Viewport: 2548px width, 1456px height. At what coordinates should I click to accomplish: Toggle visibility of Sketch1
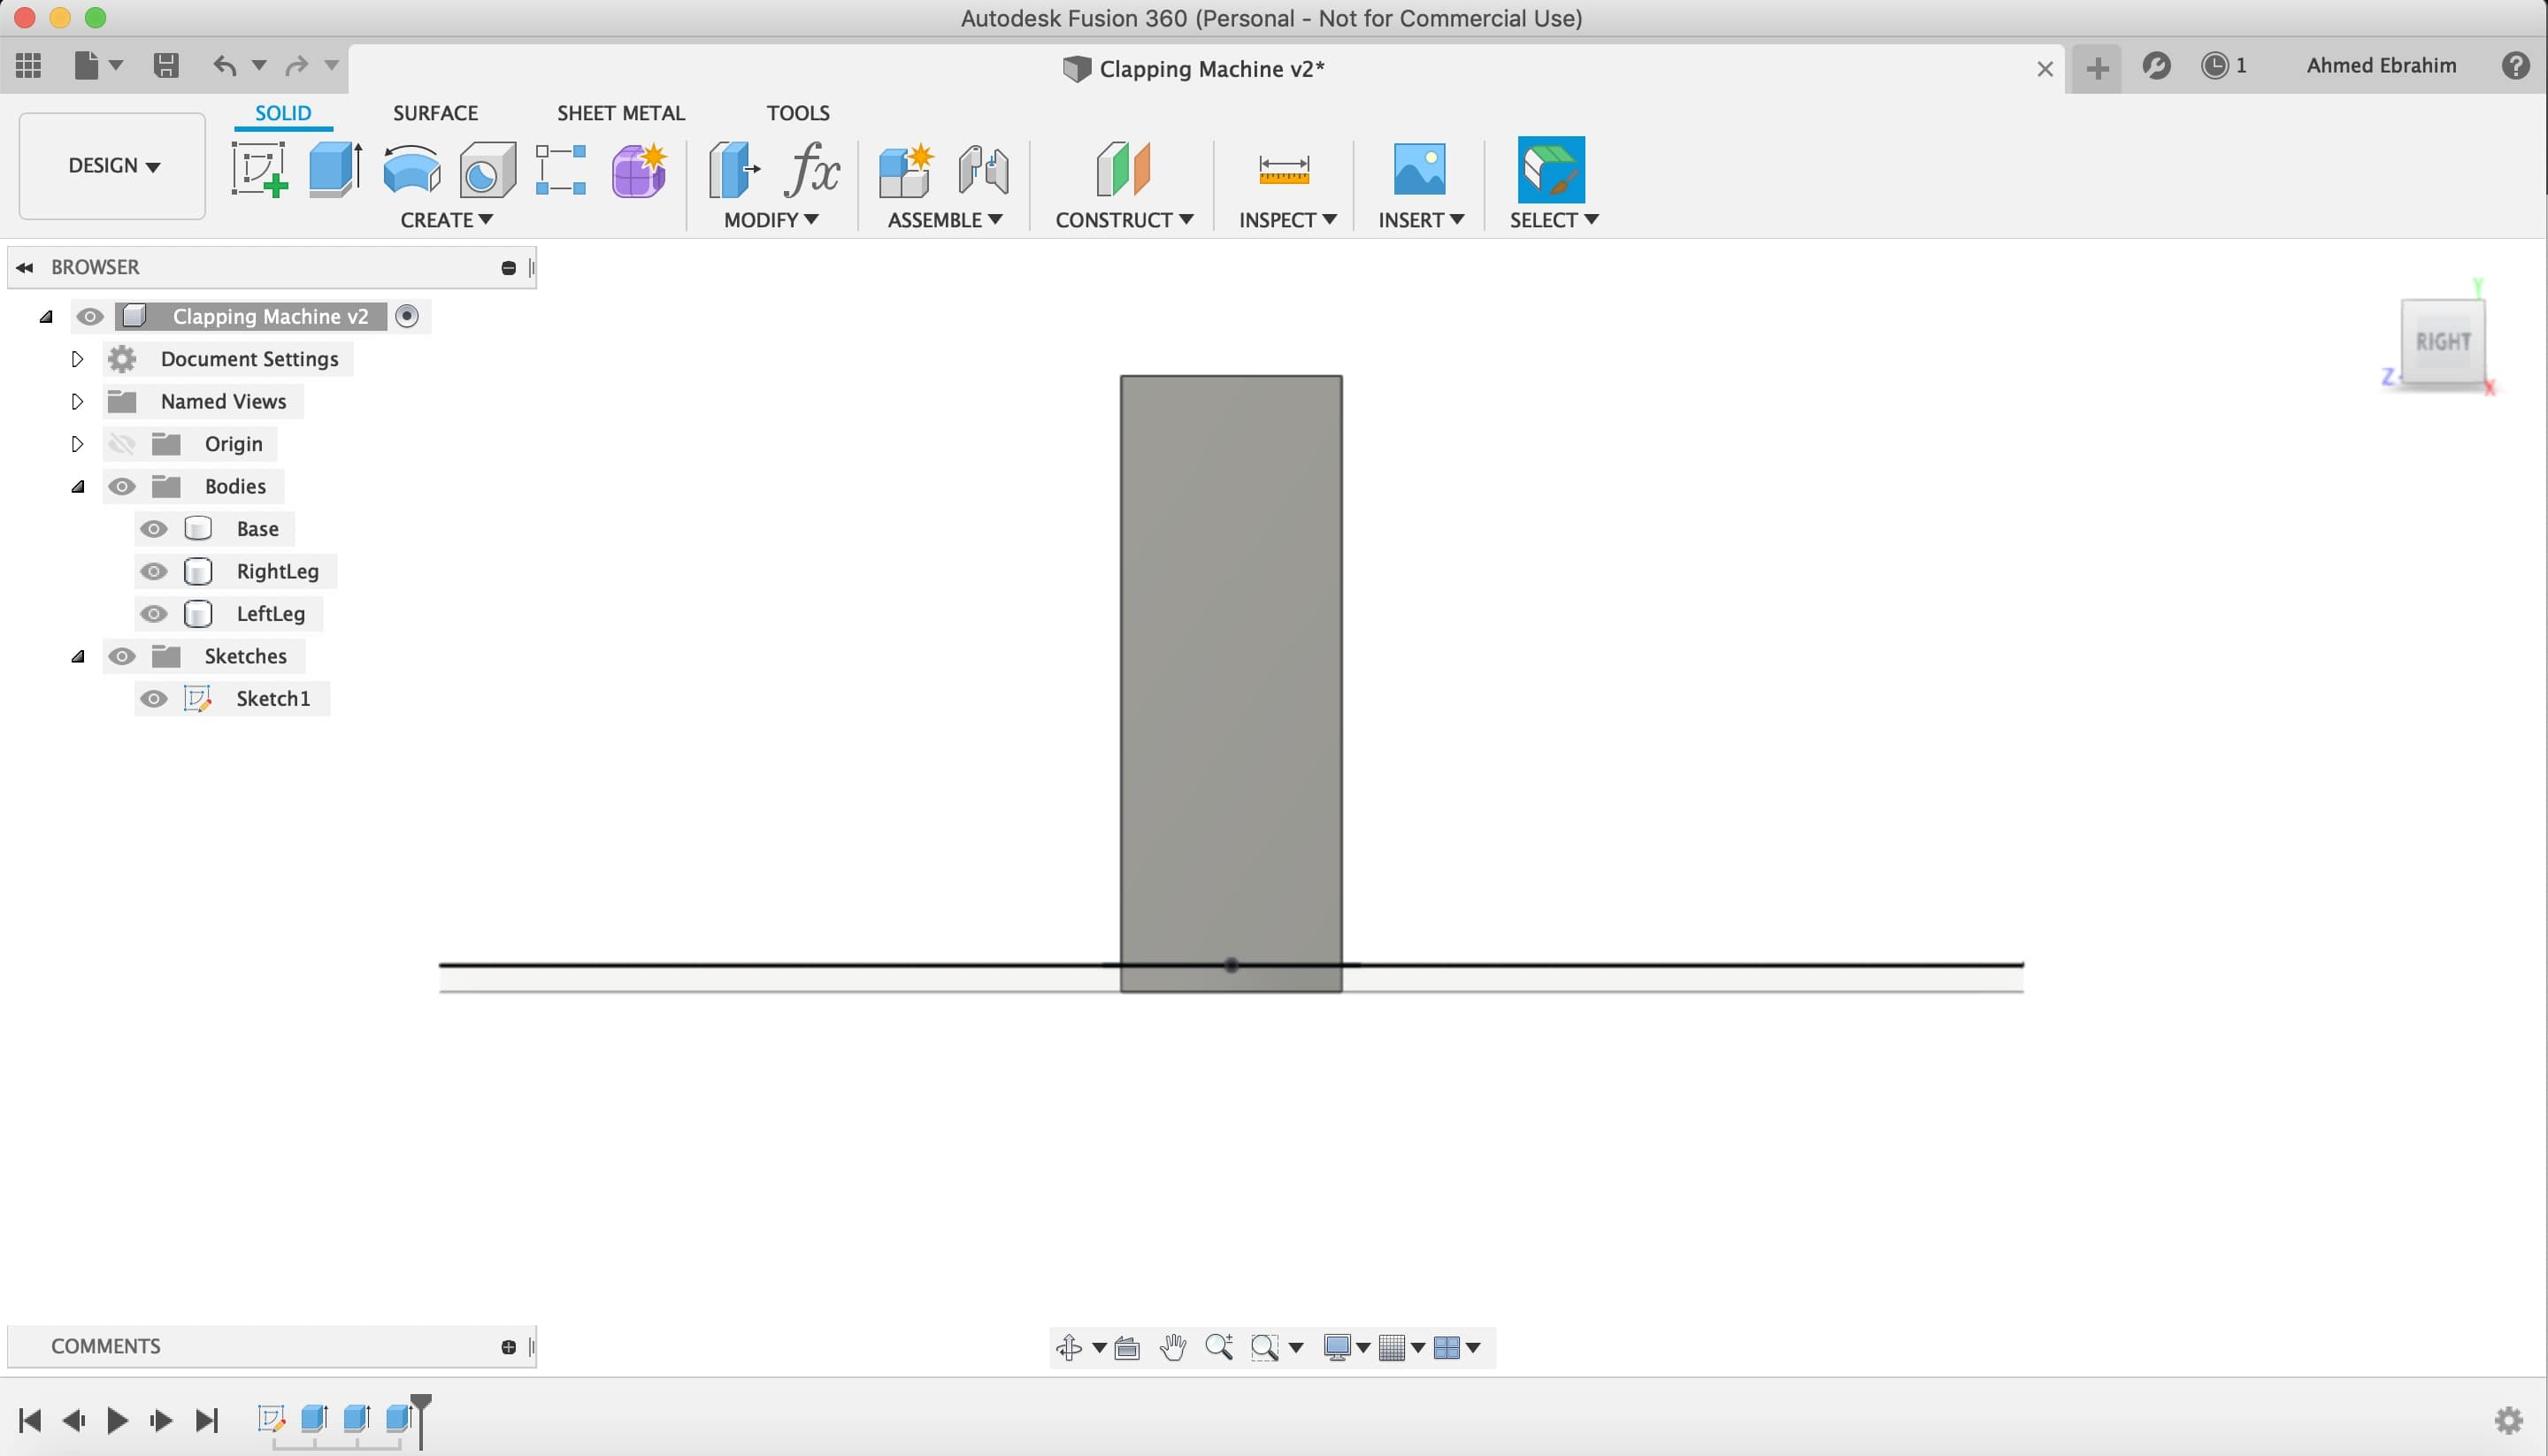(x=156, y=698)
